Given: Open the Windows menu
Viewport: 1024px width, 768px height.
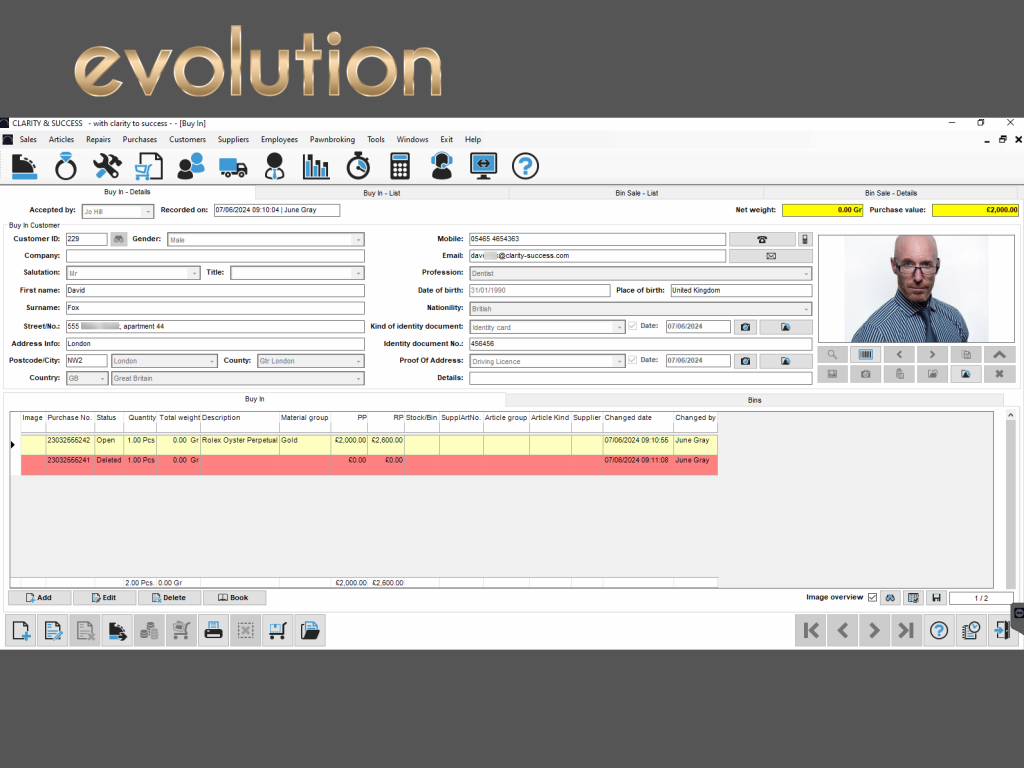Looking at the screenshot, I should pos(412,140).
